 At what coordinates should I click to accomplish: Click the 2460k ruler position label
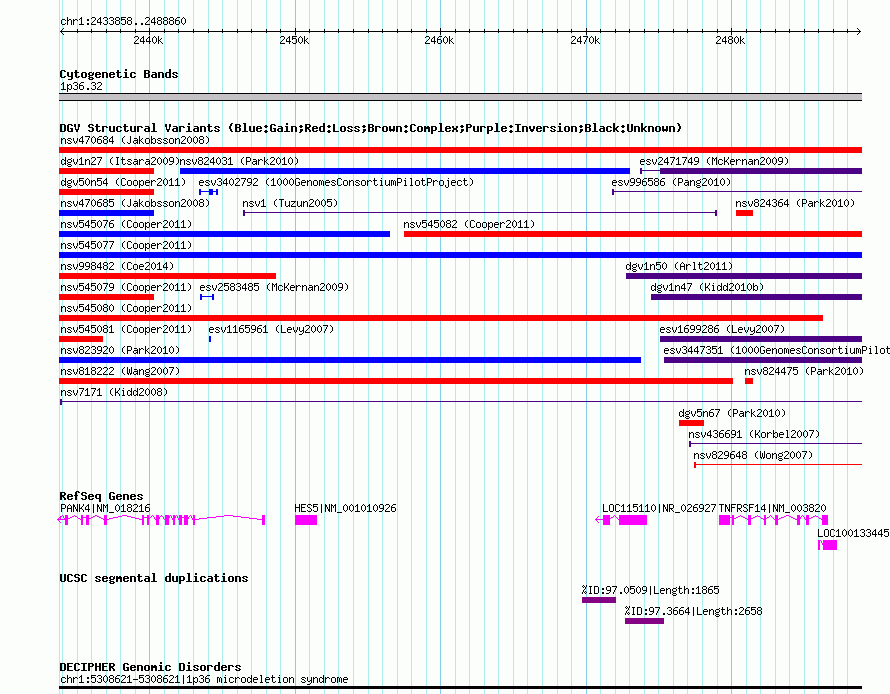pos(439,40)
